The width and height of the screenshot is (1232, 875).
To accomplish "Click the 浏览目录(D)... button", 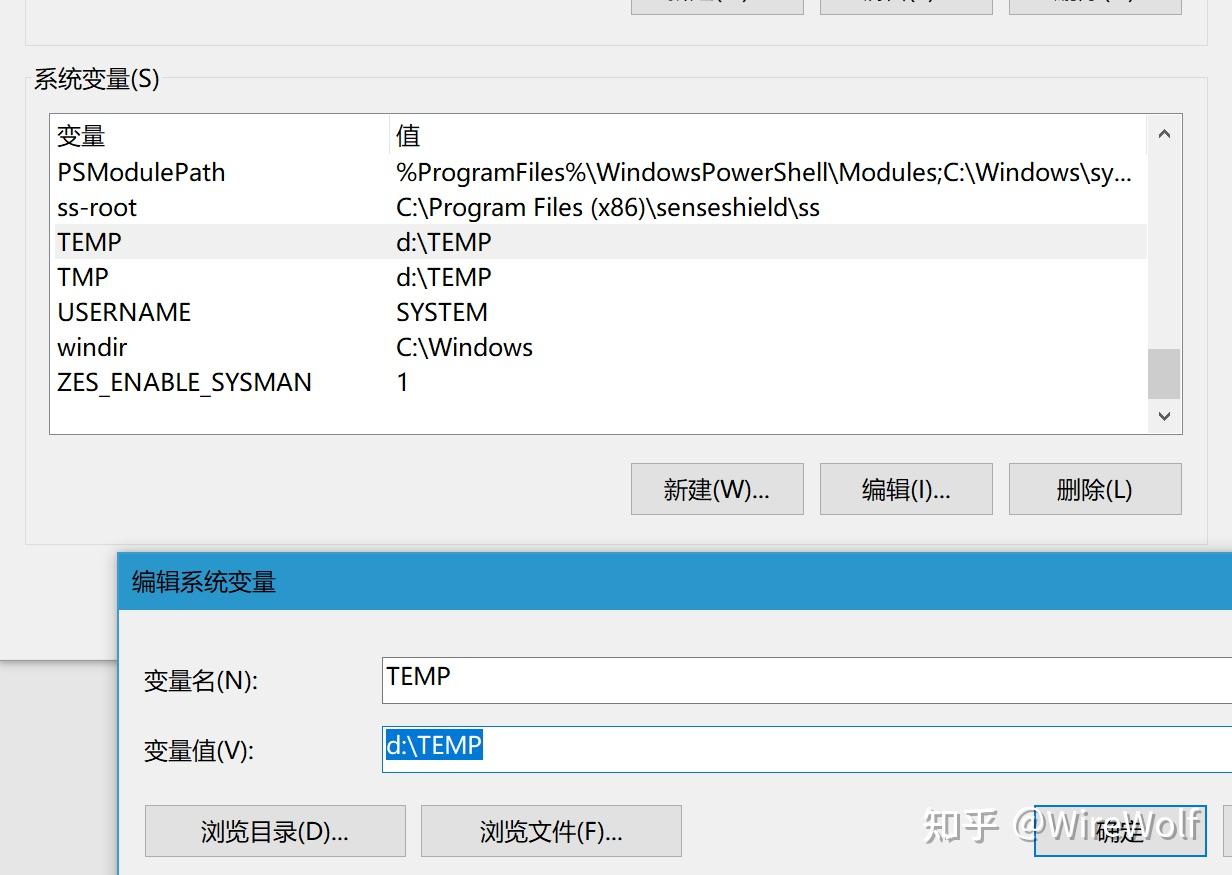I will [x=275, y=831].
